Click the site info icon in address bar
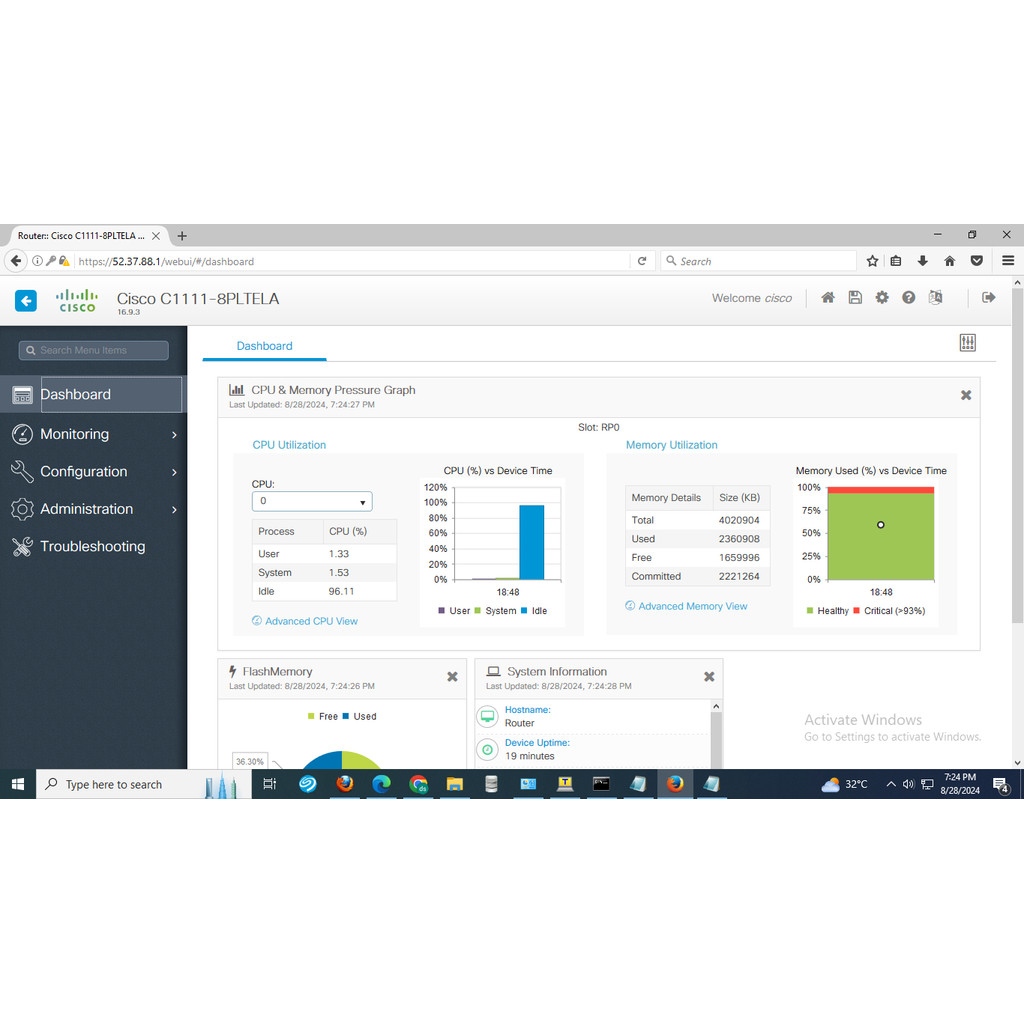Screen dimensions: 1024x1024 (x=37, y=261)
